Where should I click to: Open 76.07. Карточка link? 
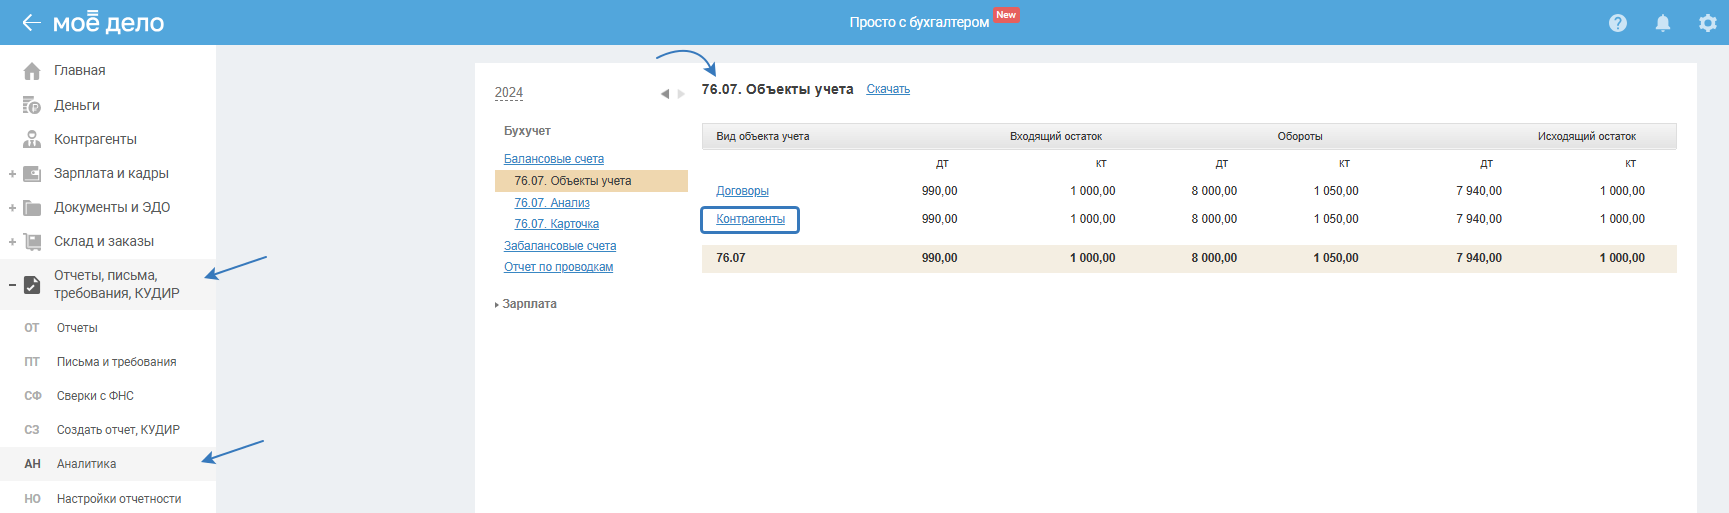tap(557, 224)
